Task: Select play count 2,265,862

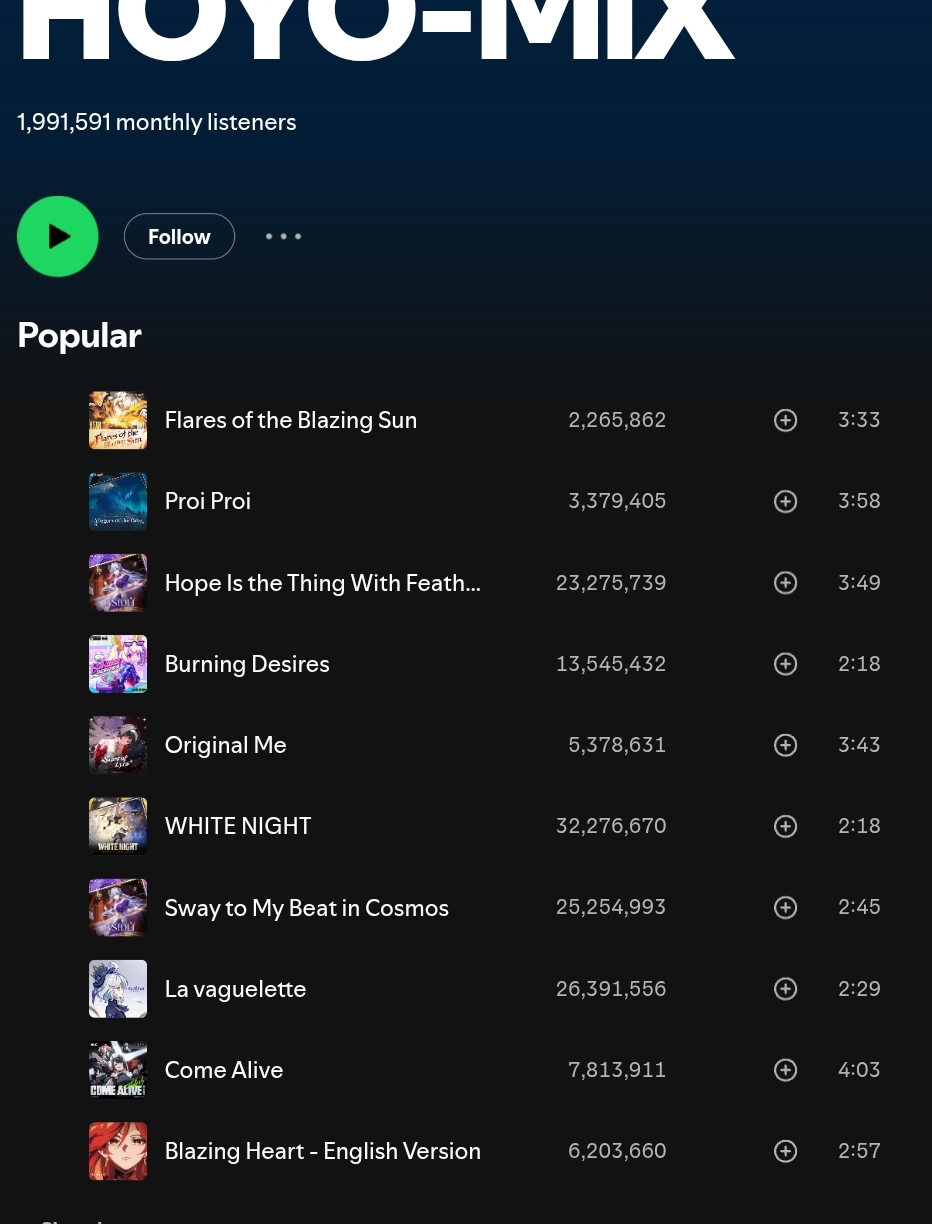Action: [617, 420]
